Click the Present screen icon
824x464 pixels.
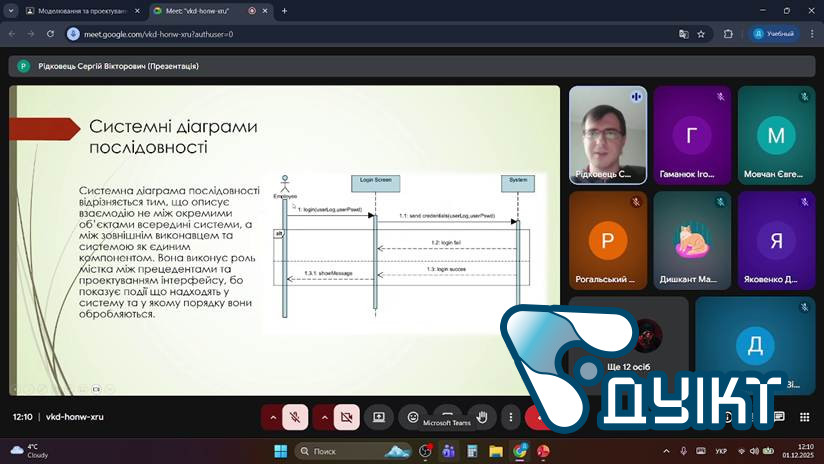[379, 417]
